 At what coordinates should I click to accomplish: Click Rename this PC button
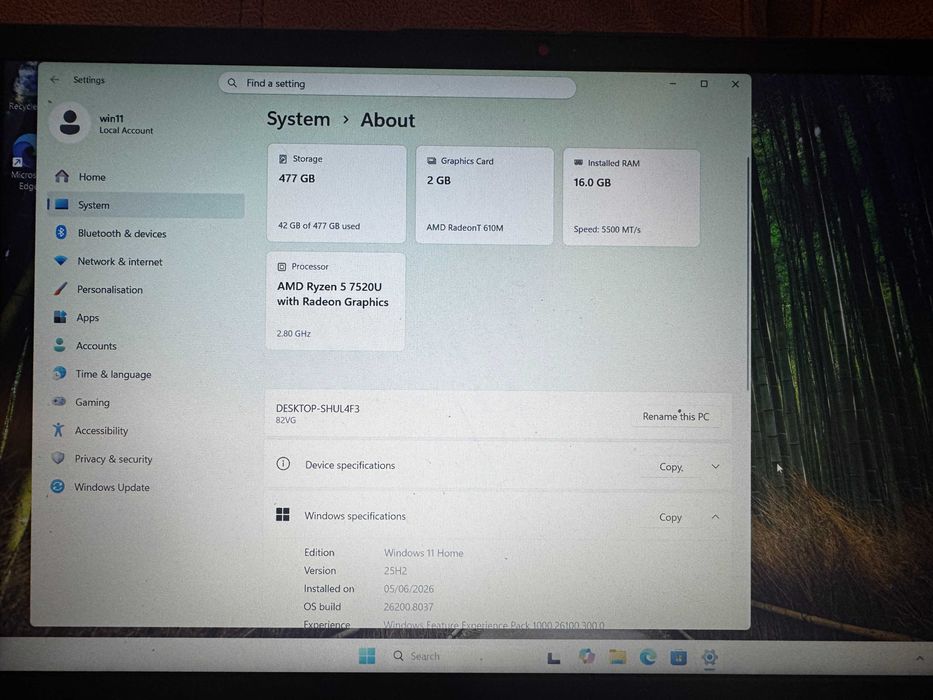click(676, 416)
